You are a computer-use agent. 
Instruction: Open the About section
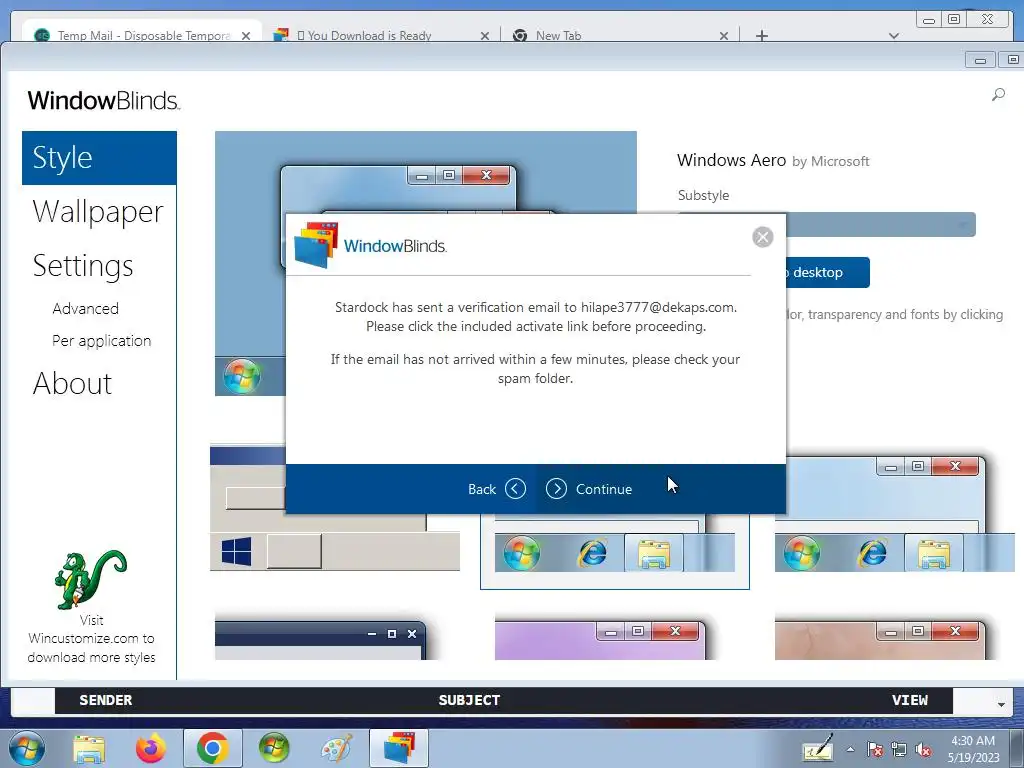coord(72,383)
